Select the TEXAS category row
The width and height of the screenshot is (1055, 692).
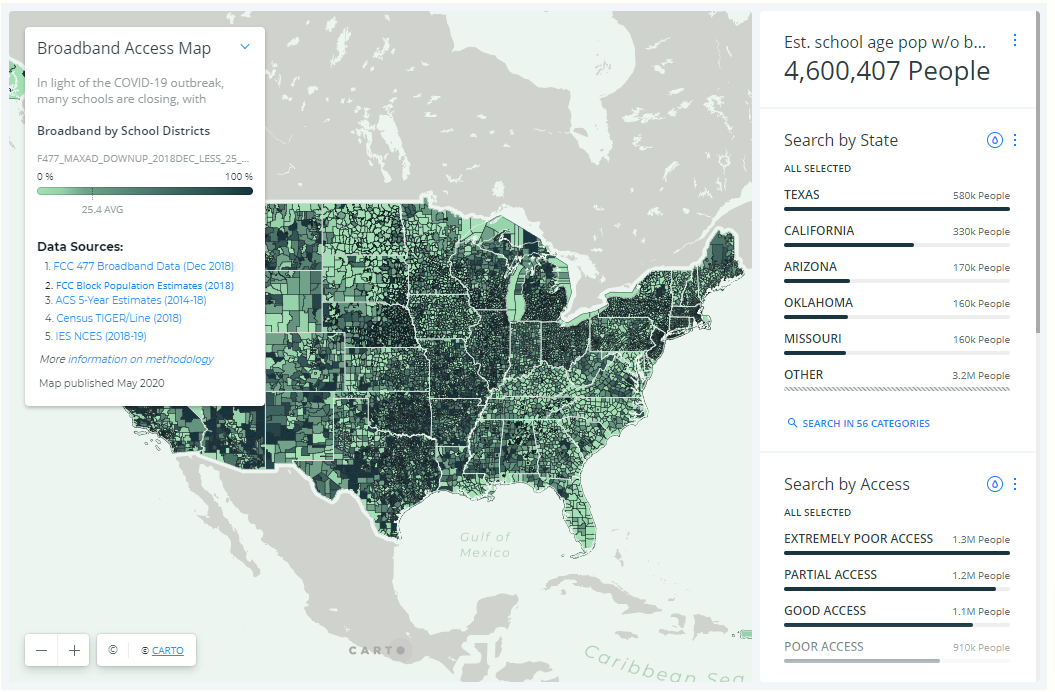[897, 199]
